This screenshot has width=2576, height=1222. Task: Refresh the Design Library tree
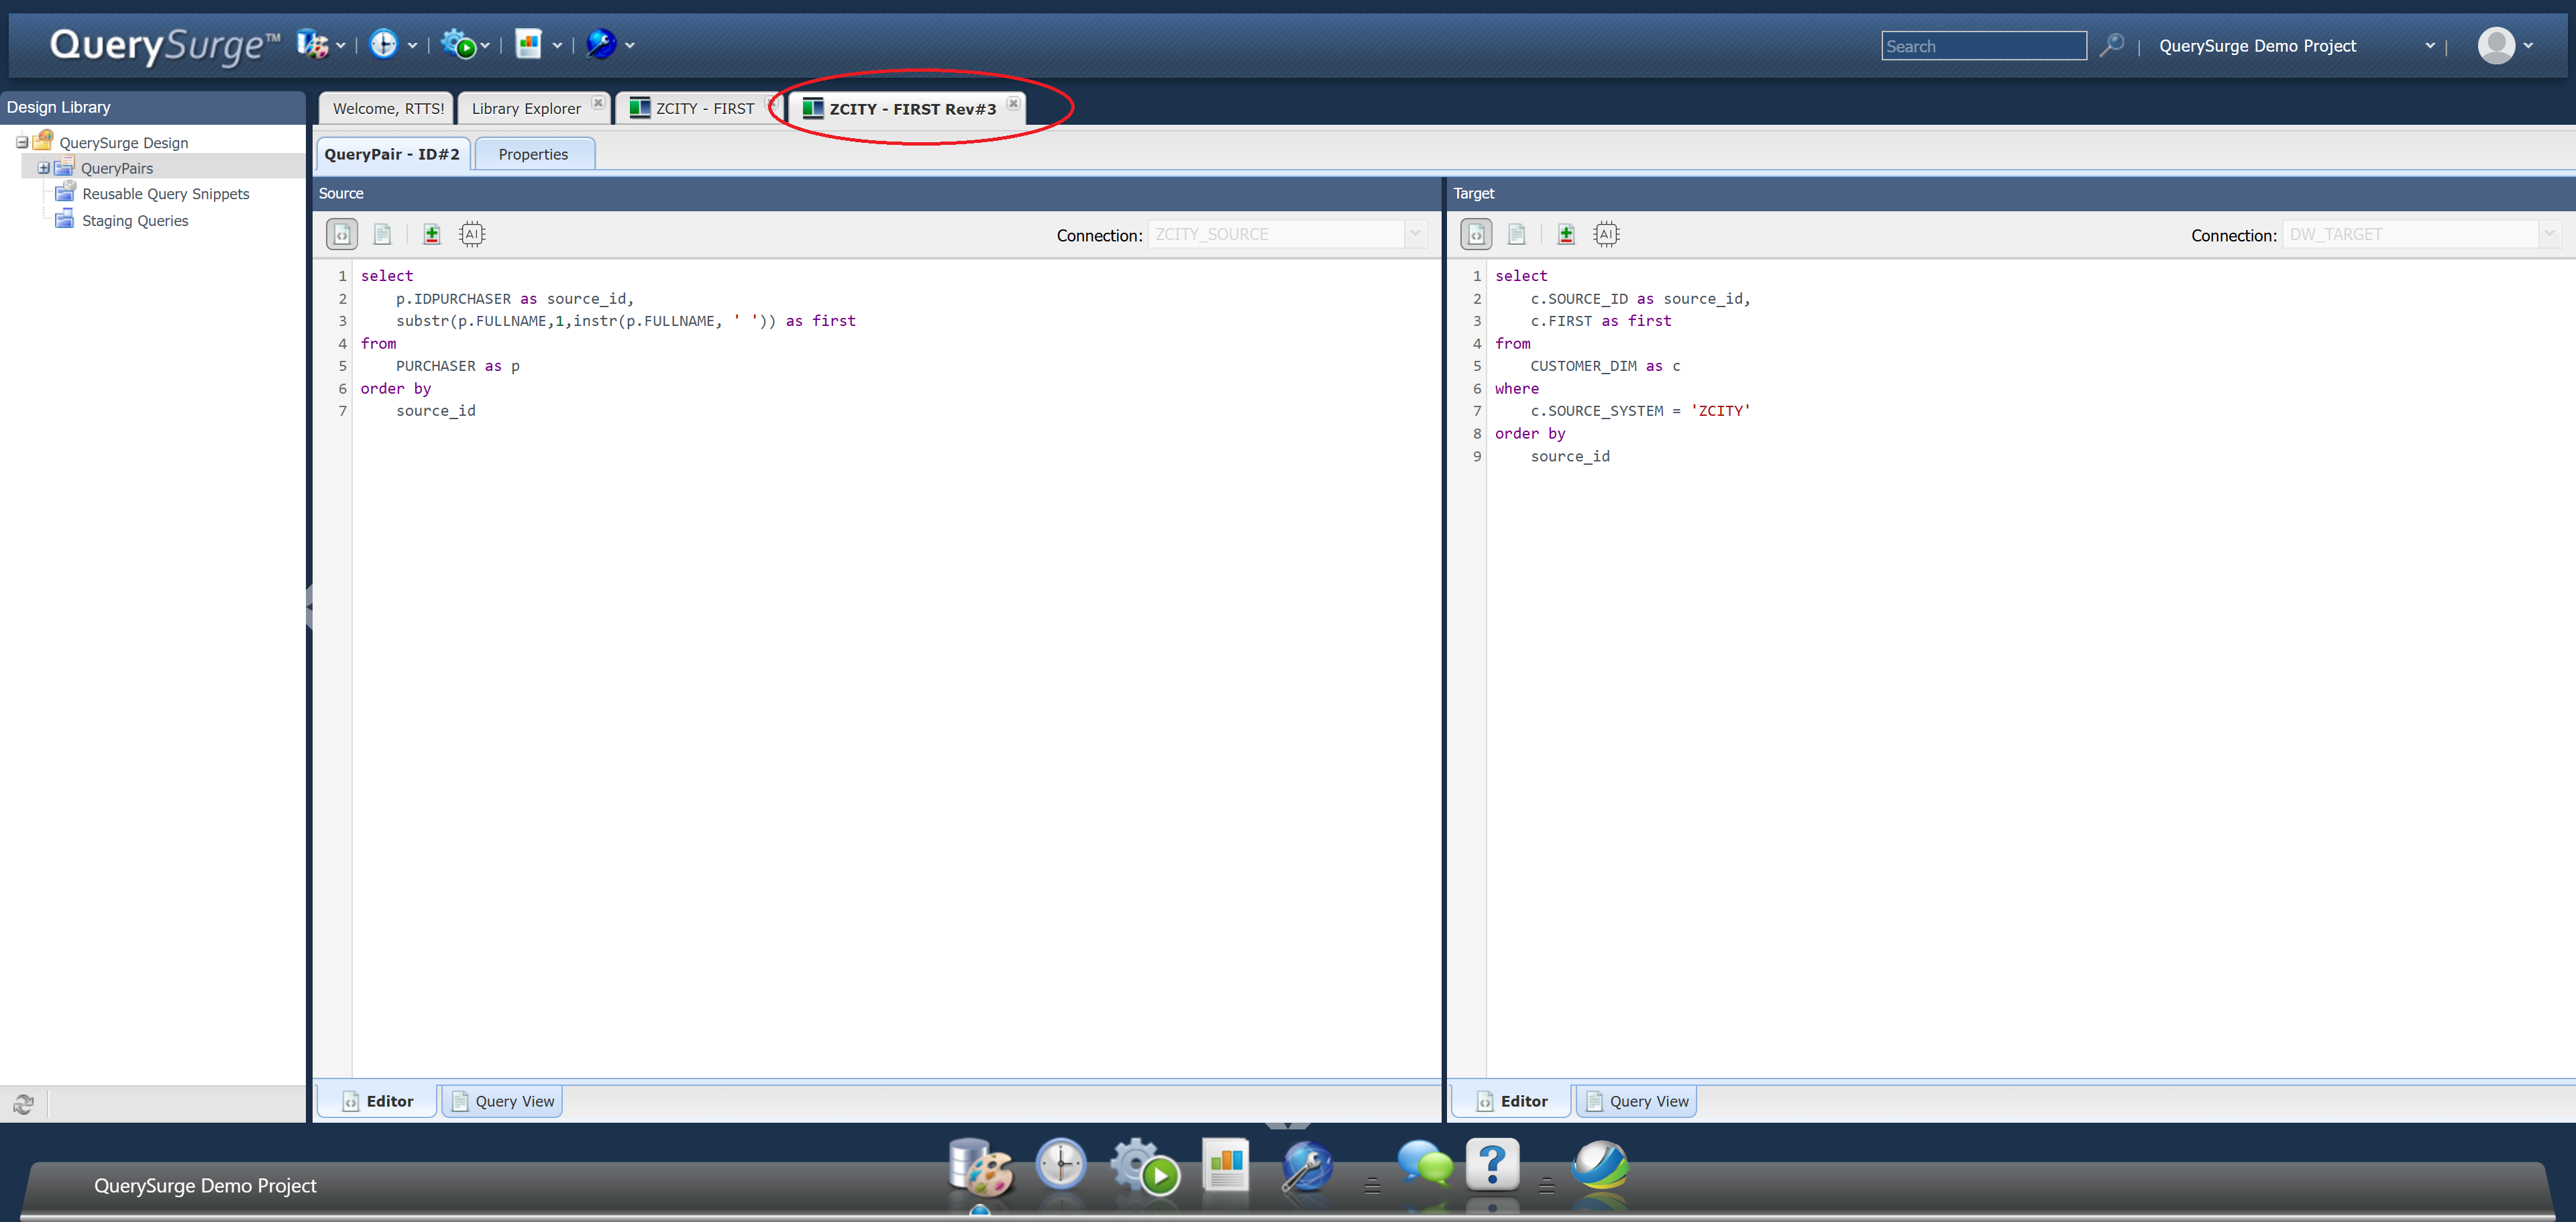coord(23,1104)
